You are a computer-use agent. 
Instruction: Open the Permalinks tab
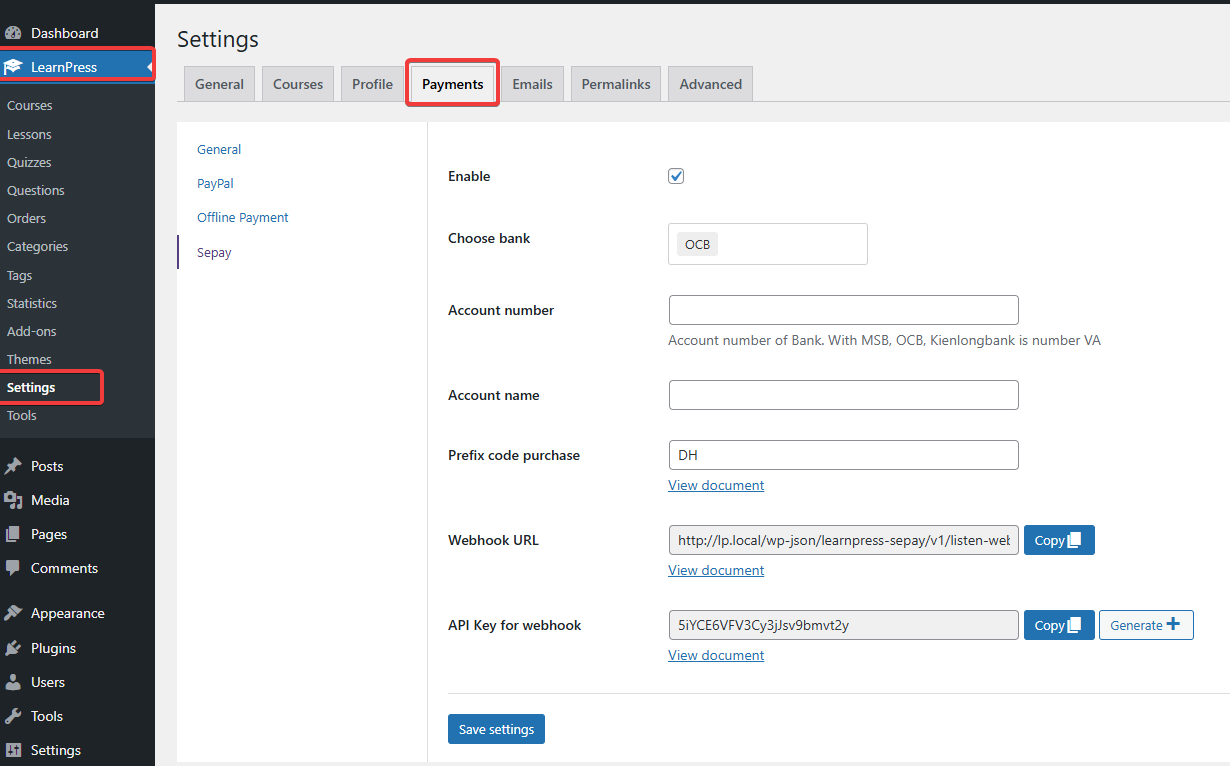(616, 84)
